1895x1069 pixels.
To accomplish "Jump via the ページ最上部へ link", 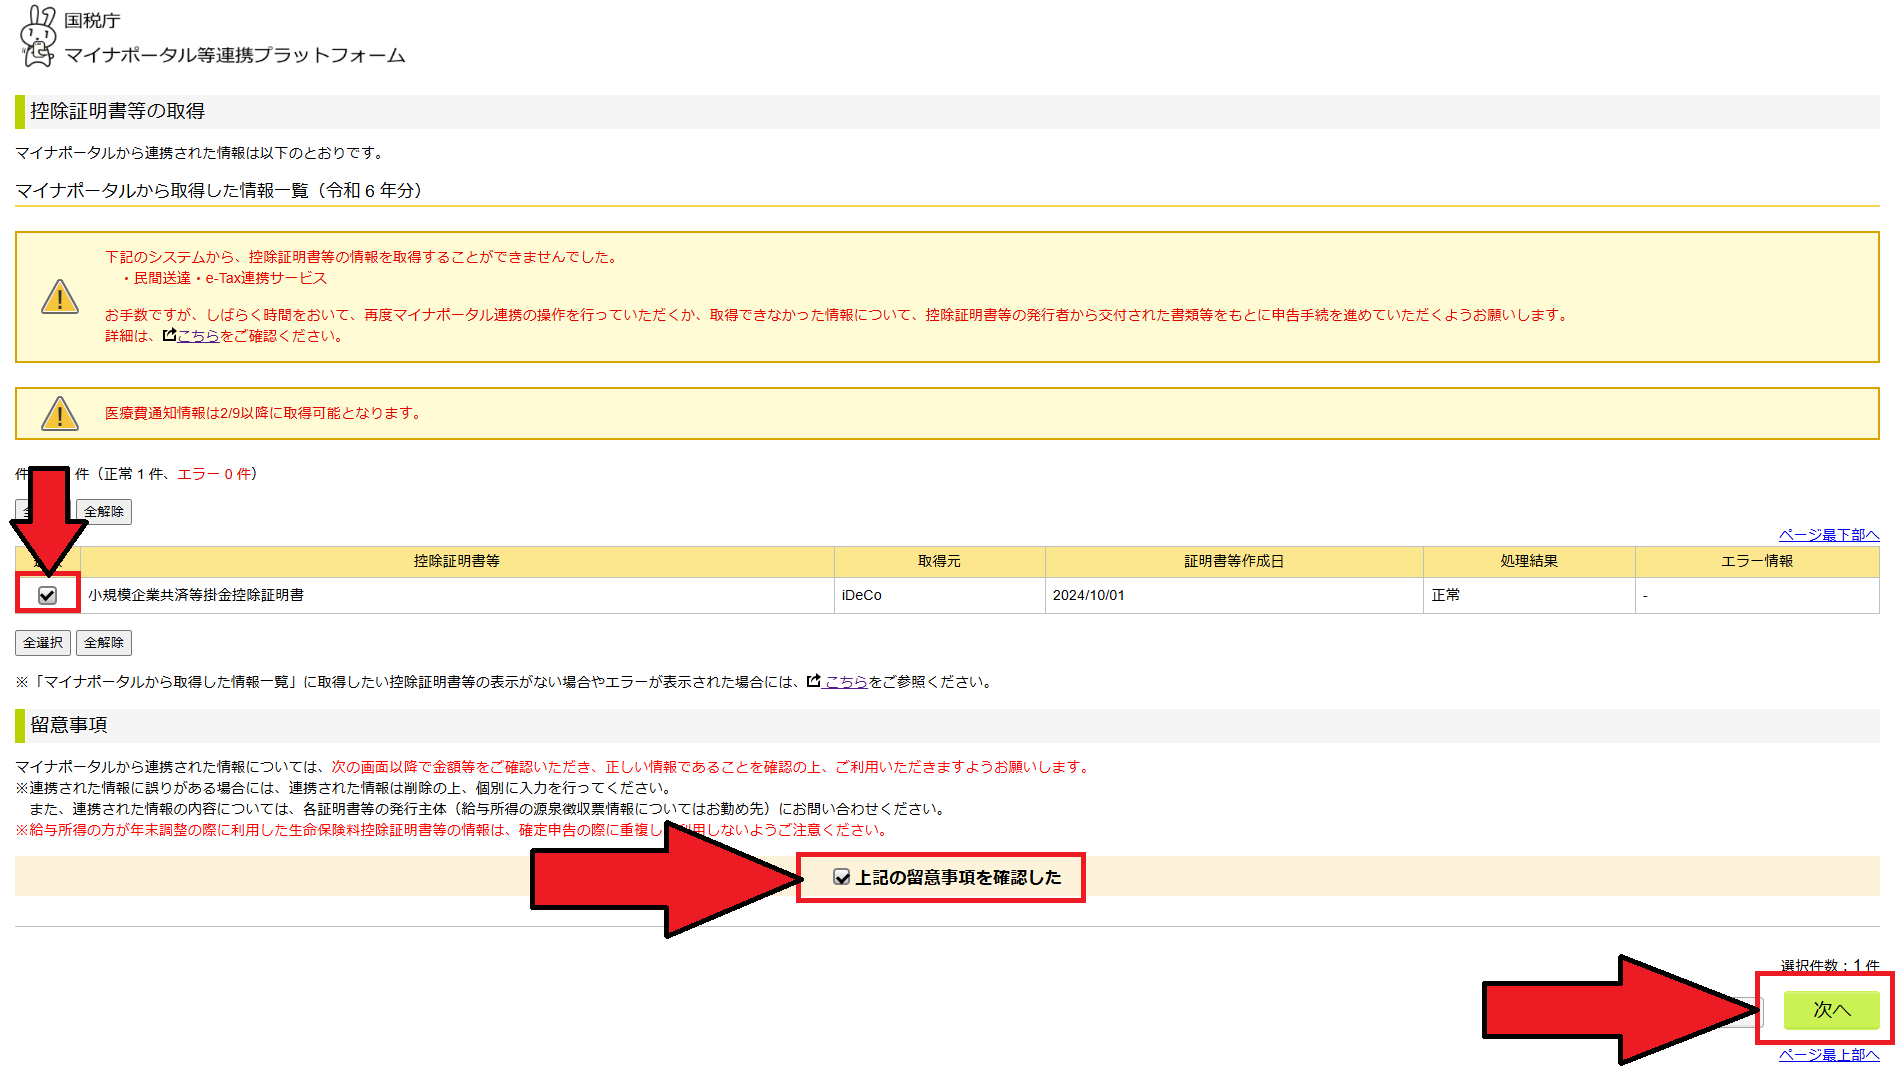I will 1829,1055.
